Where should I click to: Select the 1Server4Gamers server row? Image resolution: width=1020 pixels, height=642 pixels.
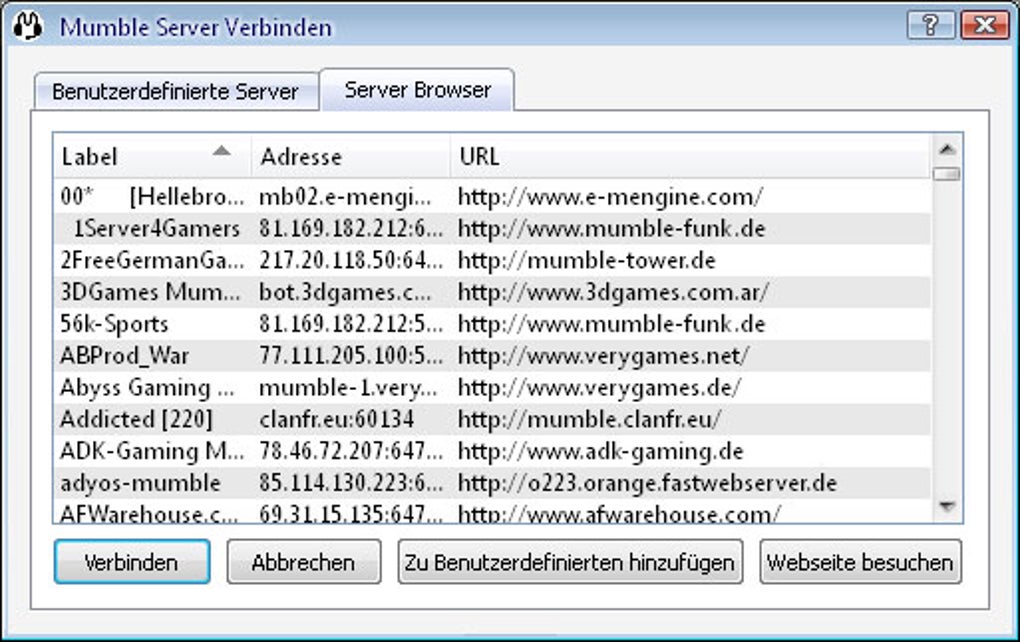pyautogui.click(x=492, y=229)
